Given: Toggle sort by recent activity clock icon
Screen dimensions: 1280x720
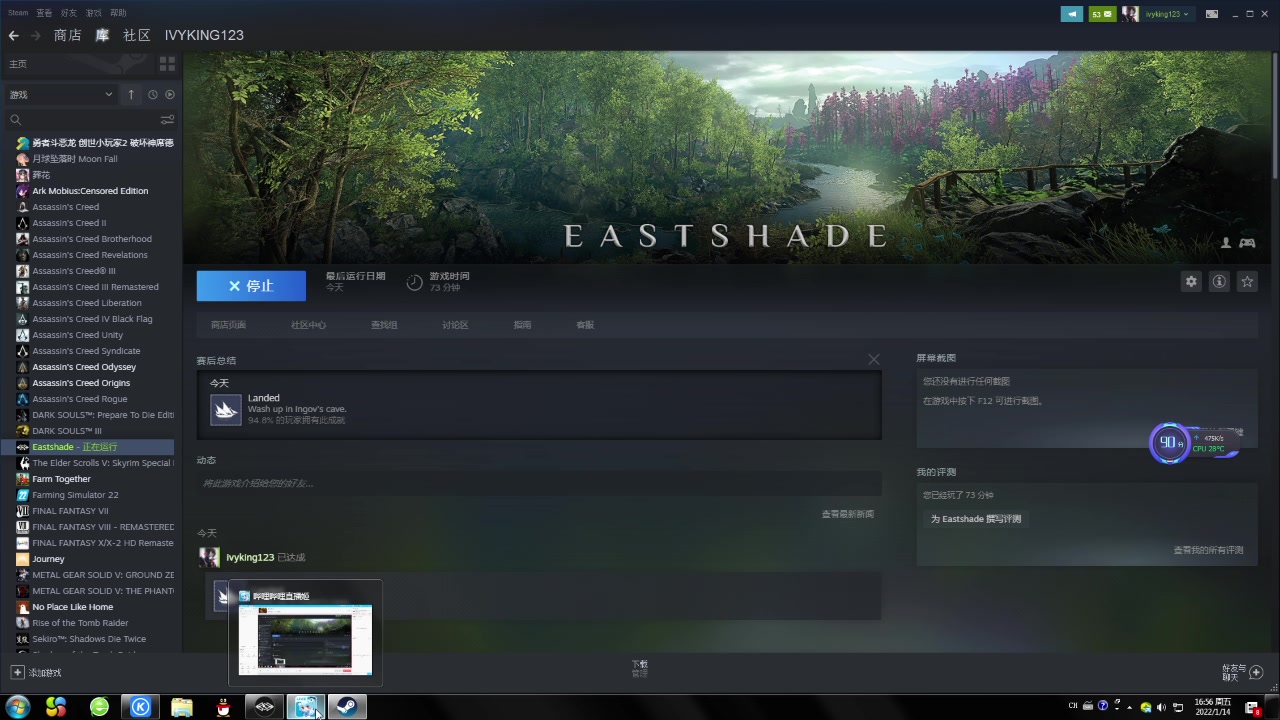Looking at the screenshot, I should (x=153, y=95).
